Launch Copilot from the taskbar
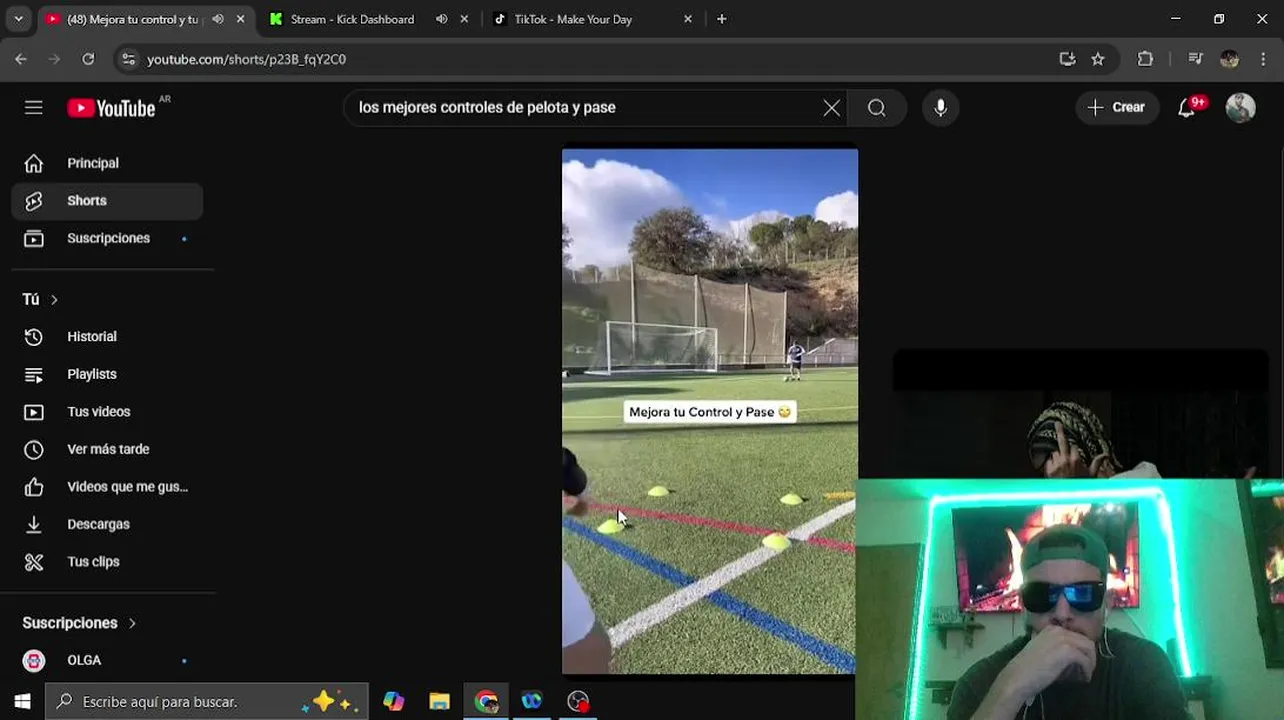 tap(393, 701)
